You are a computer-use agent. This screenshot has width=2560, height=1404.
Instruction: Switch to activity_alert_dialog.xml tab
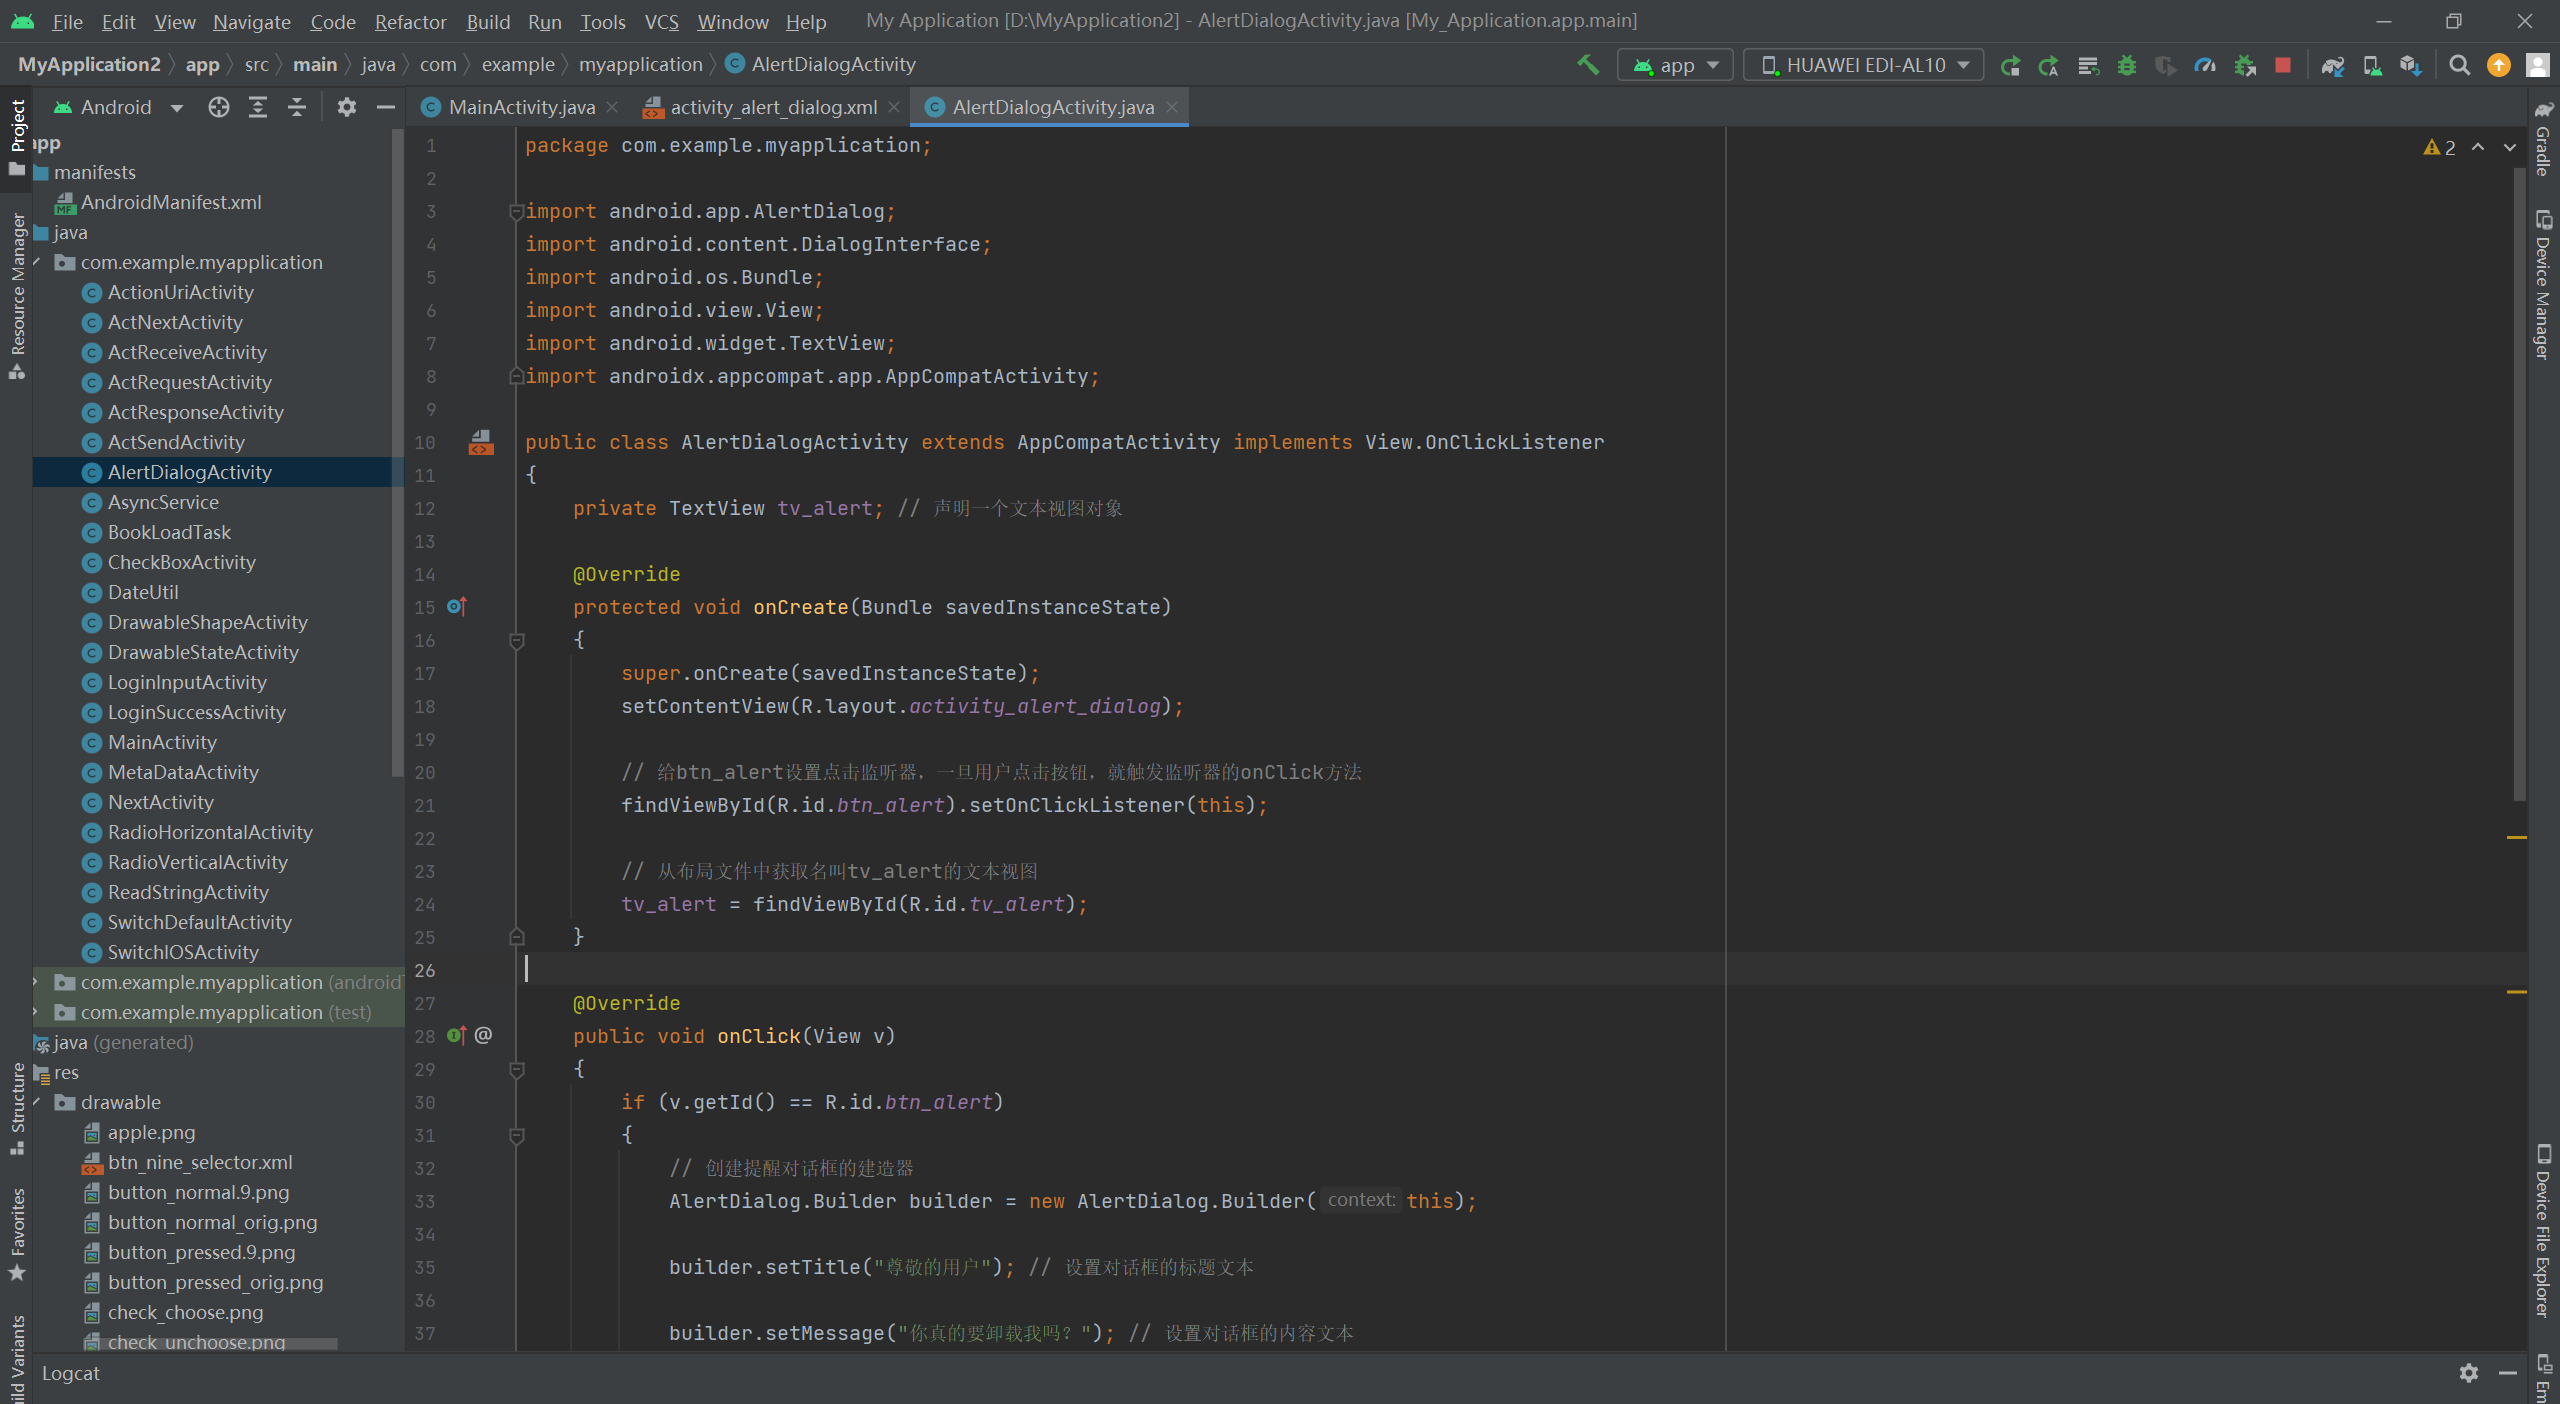773,107
